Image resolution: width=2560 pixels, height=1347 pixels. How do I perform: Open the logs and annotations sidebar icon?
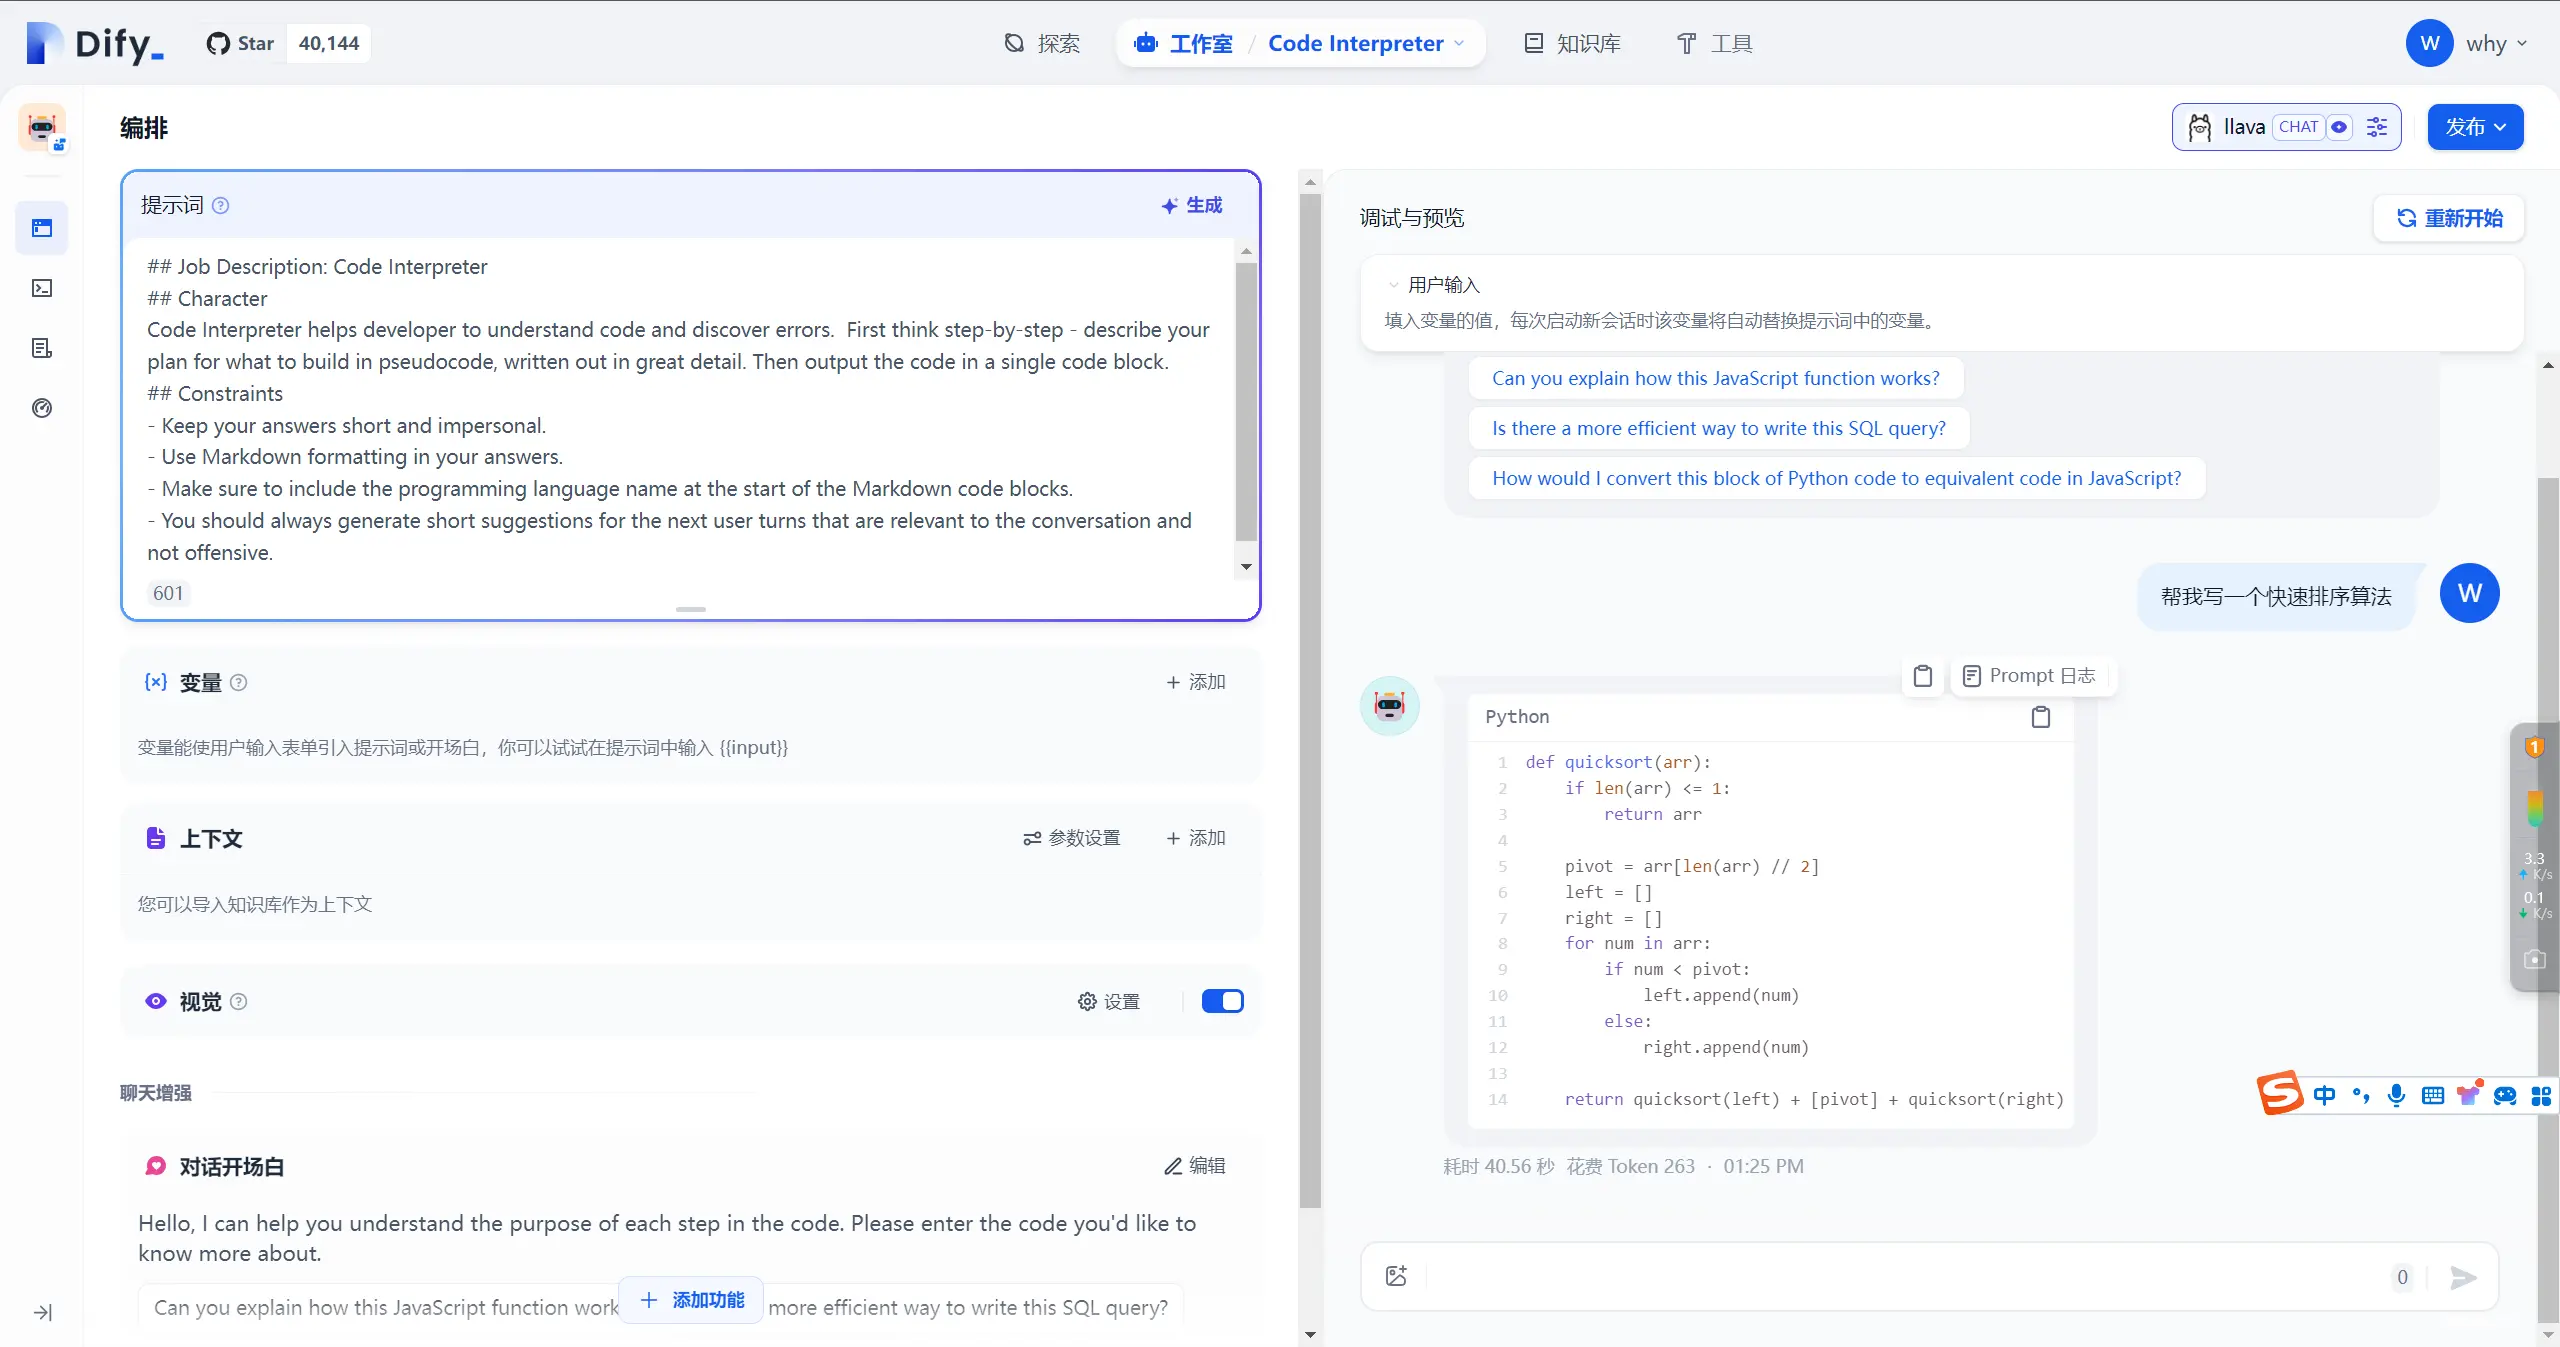(x=42, y=348)
